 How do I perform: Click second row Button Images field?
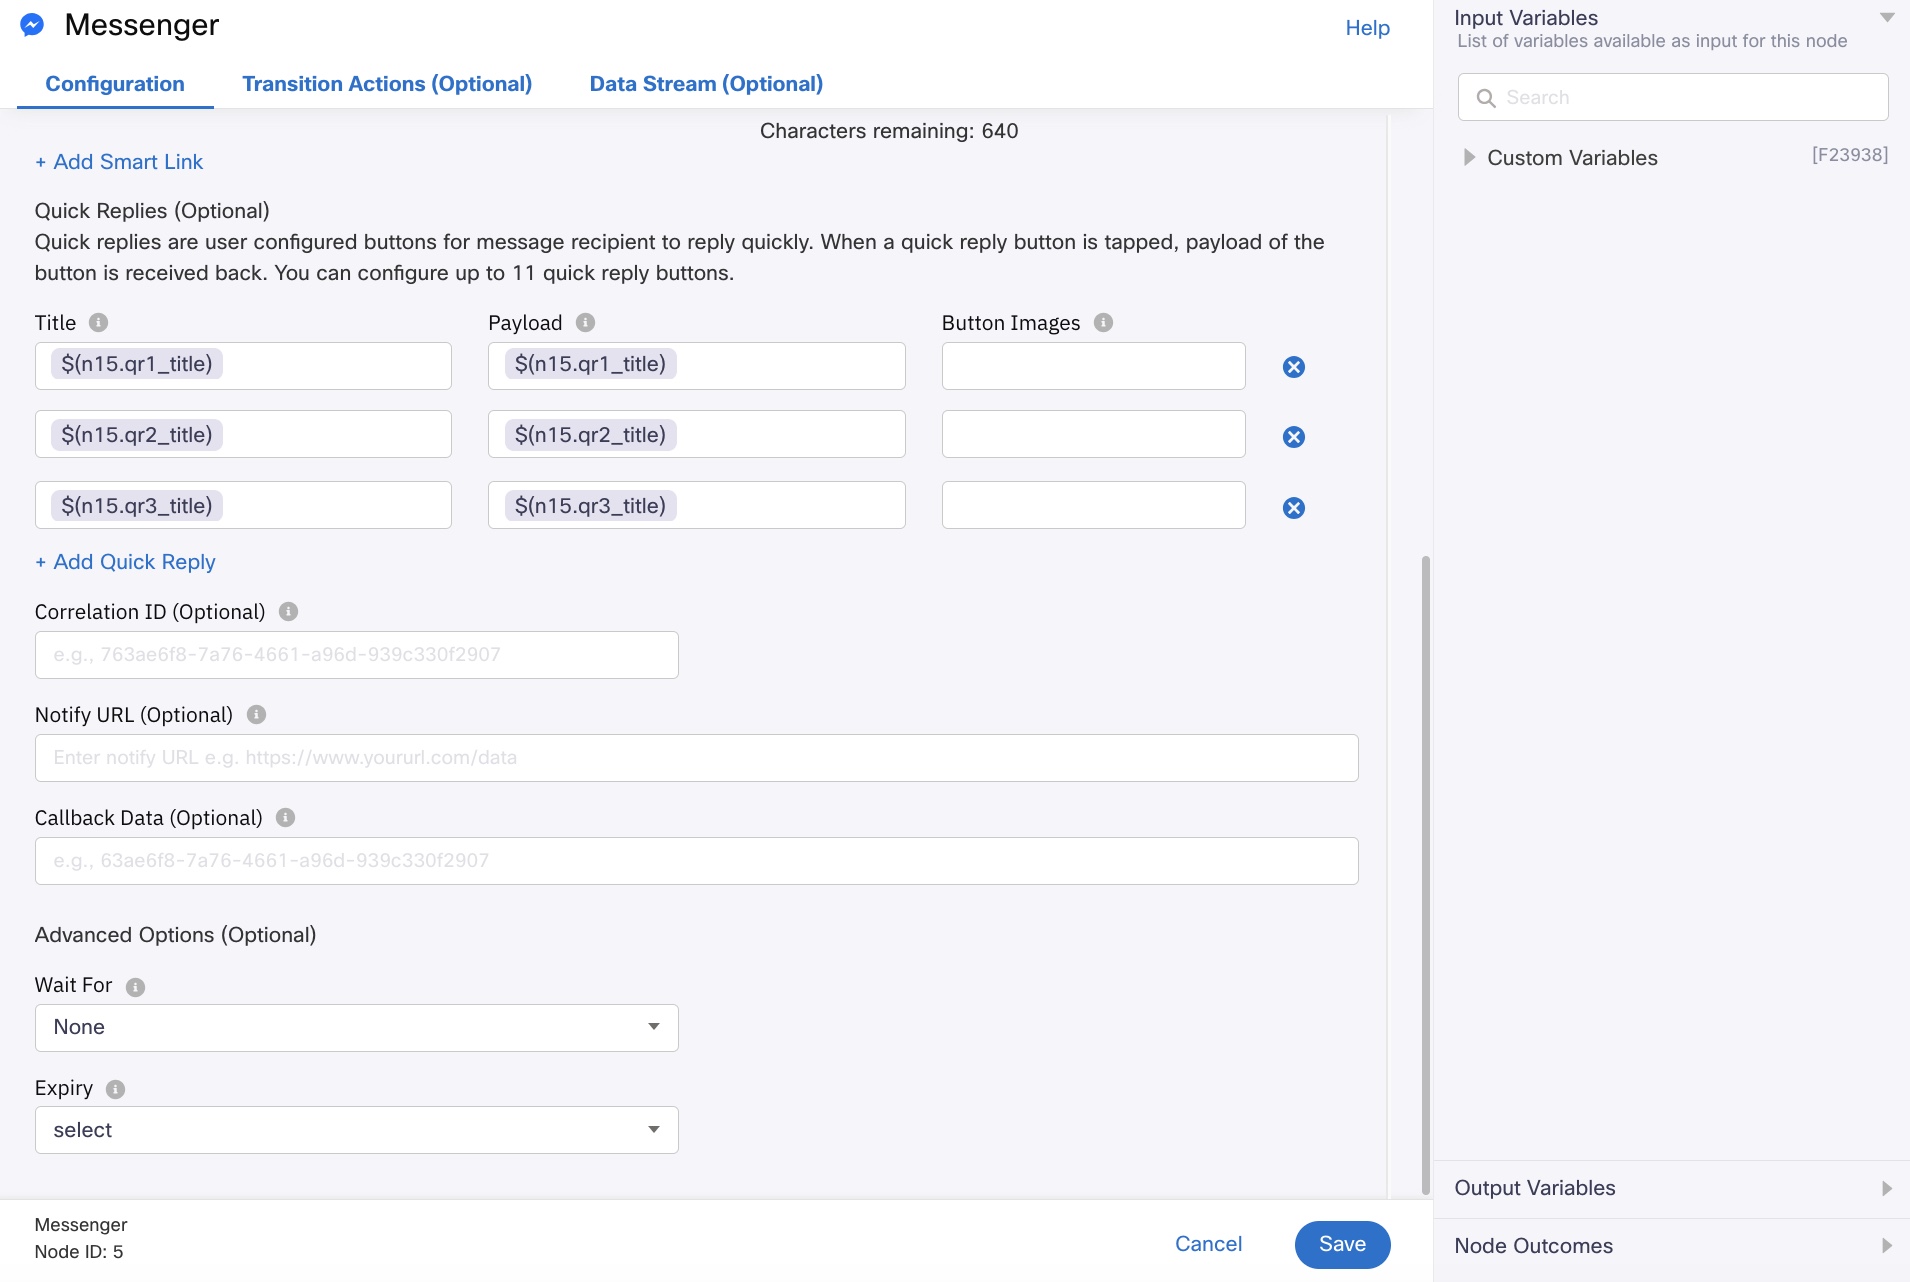coord(1093,434)
